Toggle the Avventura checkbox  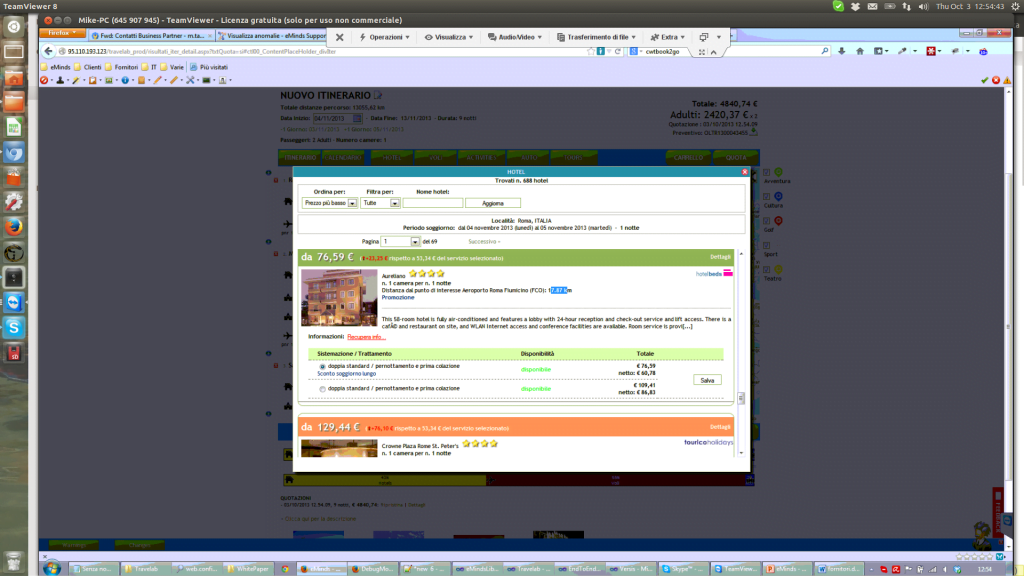coord(767,173)
